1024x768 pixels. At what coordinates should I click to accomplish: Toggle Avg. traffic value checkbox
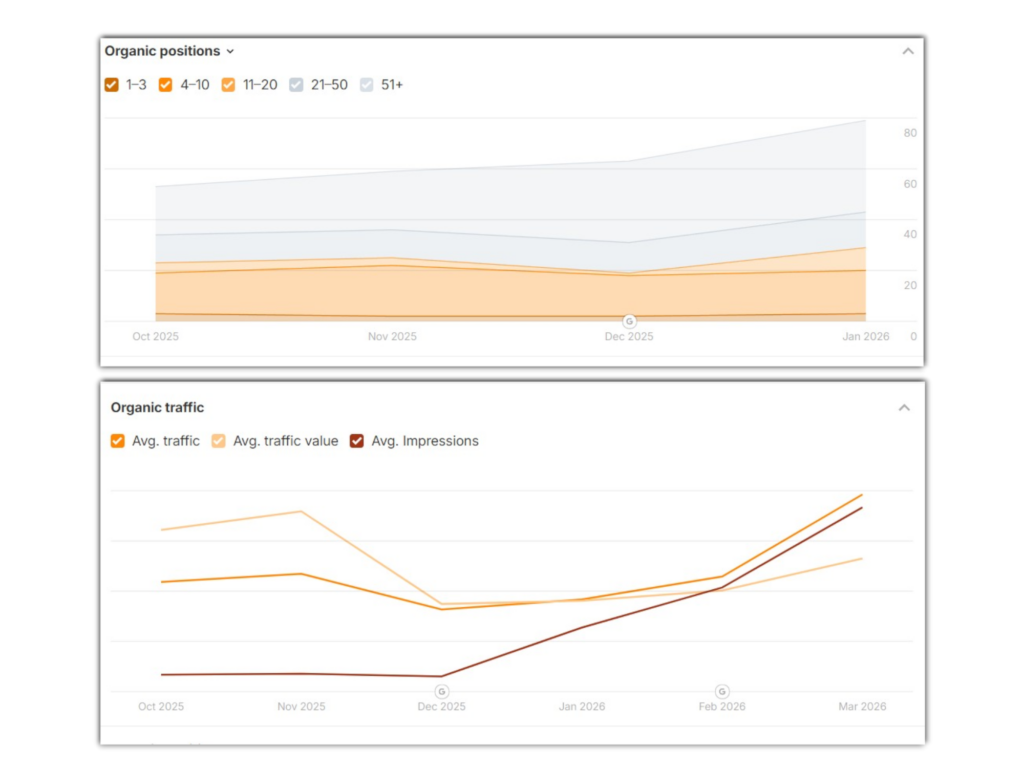coord(218,441)
